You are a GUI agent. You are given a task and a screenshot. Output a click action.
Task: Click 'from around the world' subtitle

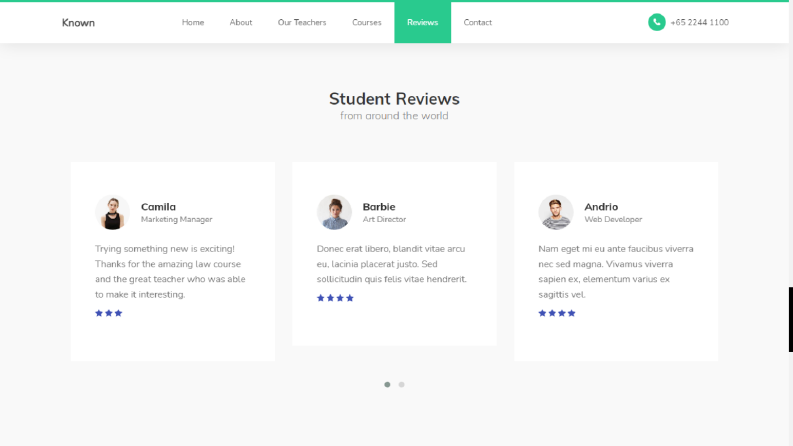394,116
